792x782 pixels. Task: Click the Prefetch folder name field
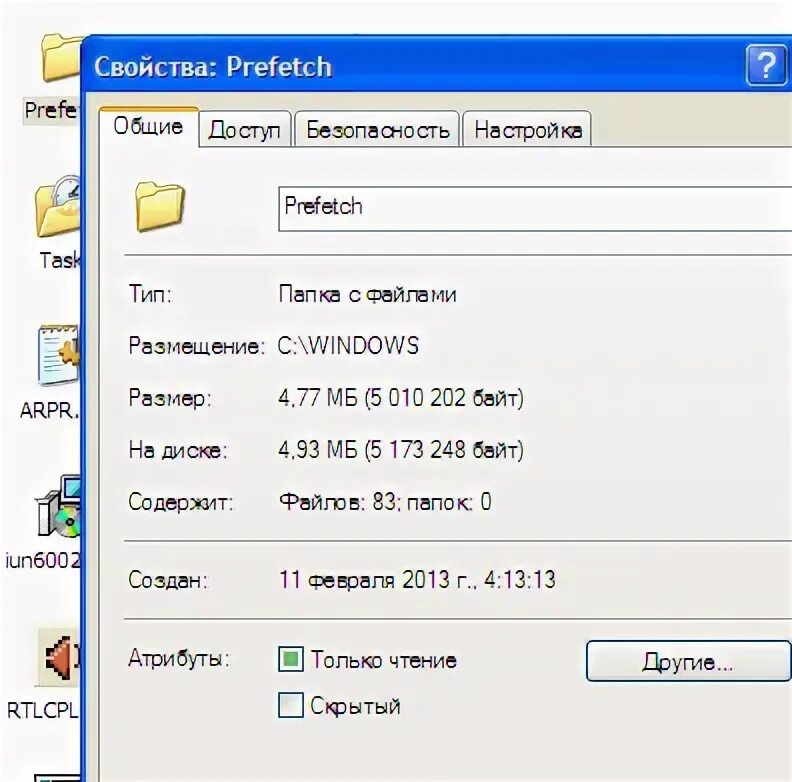tap(534, 208)
